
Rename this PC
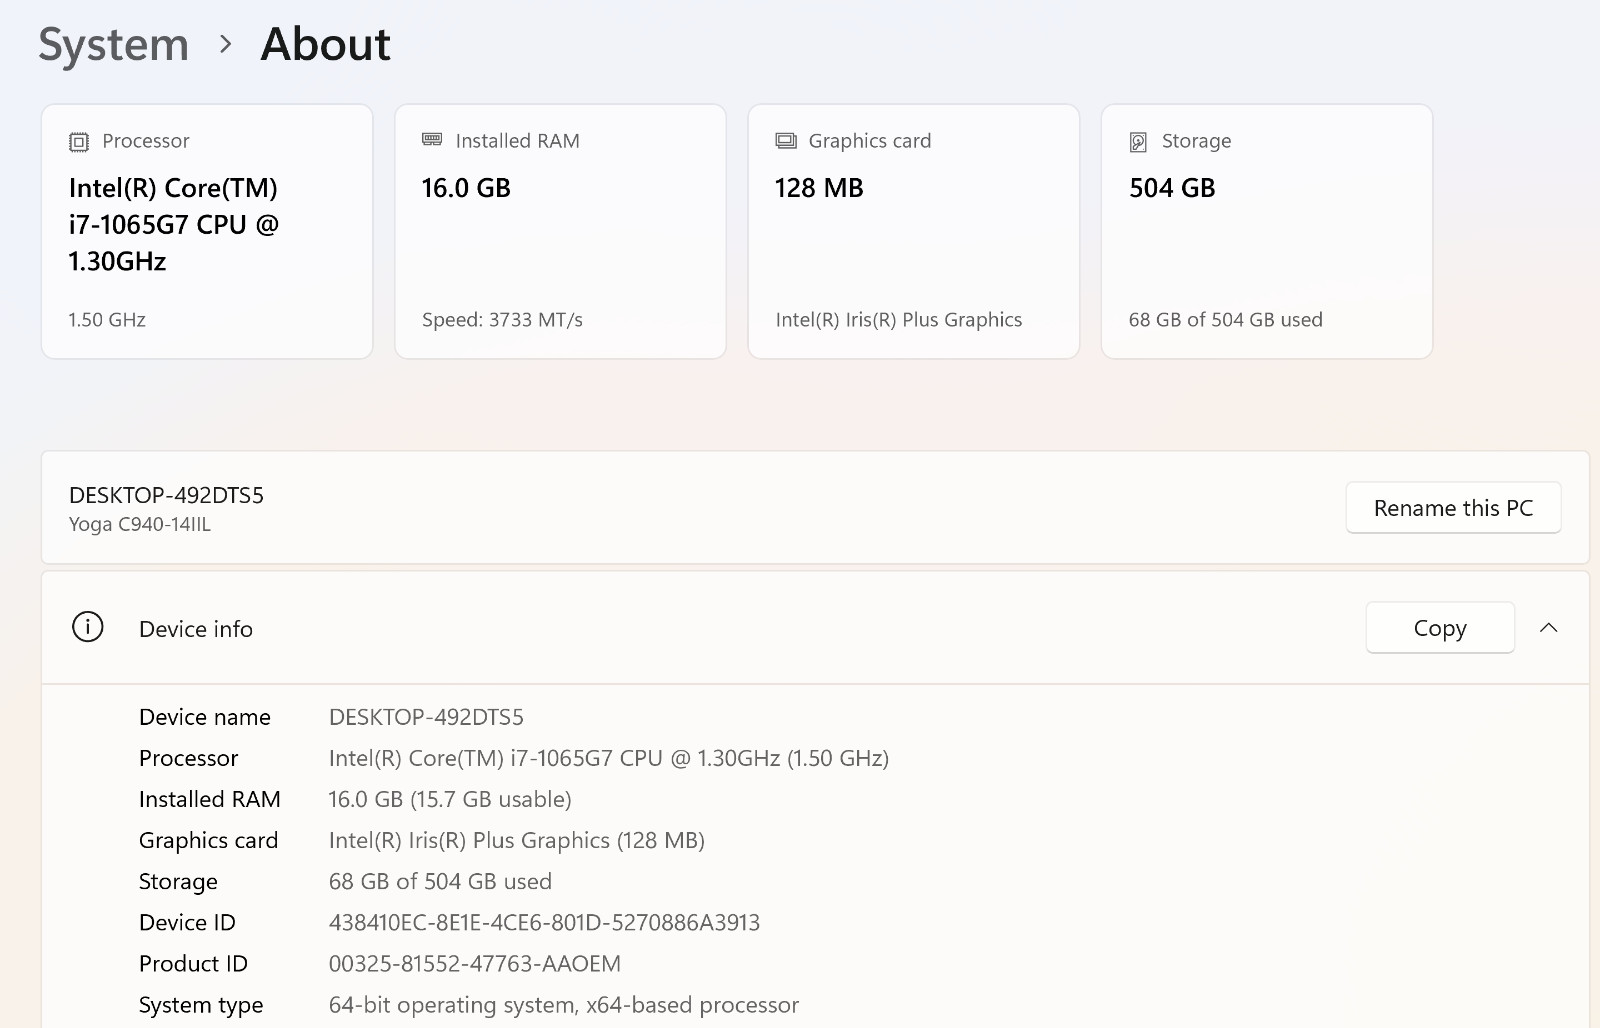pos(1453,508)
